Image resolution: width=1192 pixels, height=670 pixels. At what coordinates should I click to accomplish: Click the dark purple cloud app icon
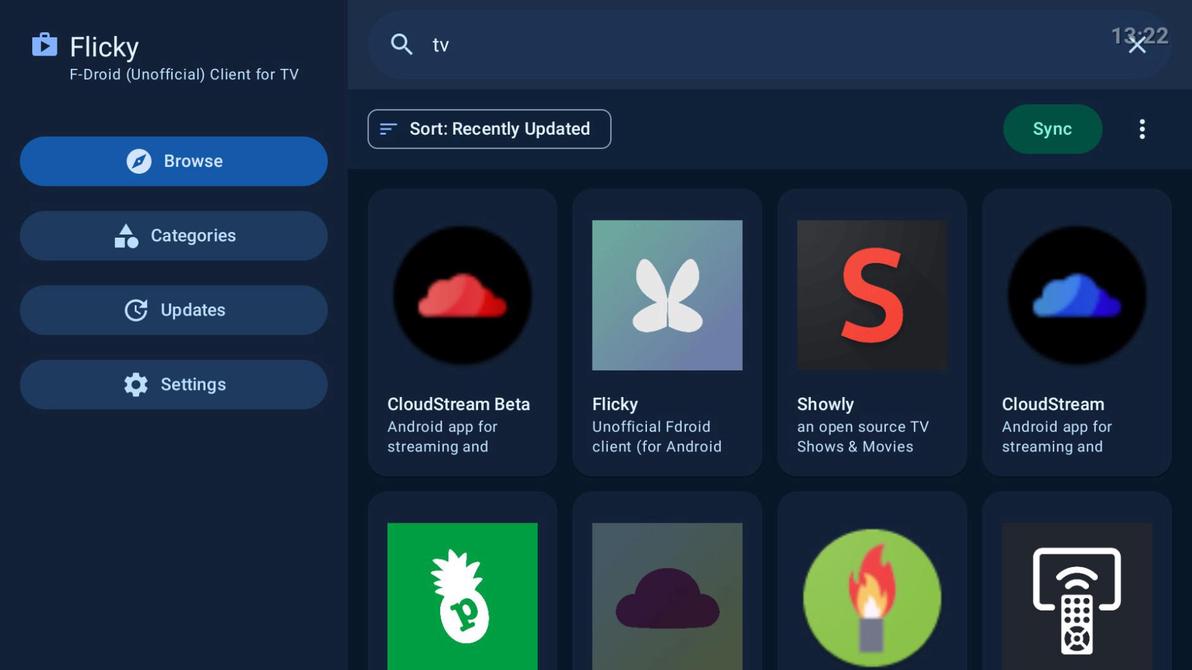click(667, 597)
